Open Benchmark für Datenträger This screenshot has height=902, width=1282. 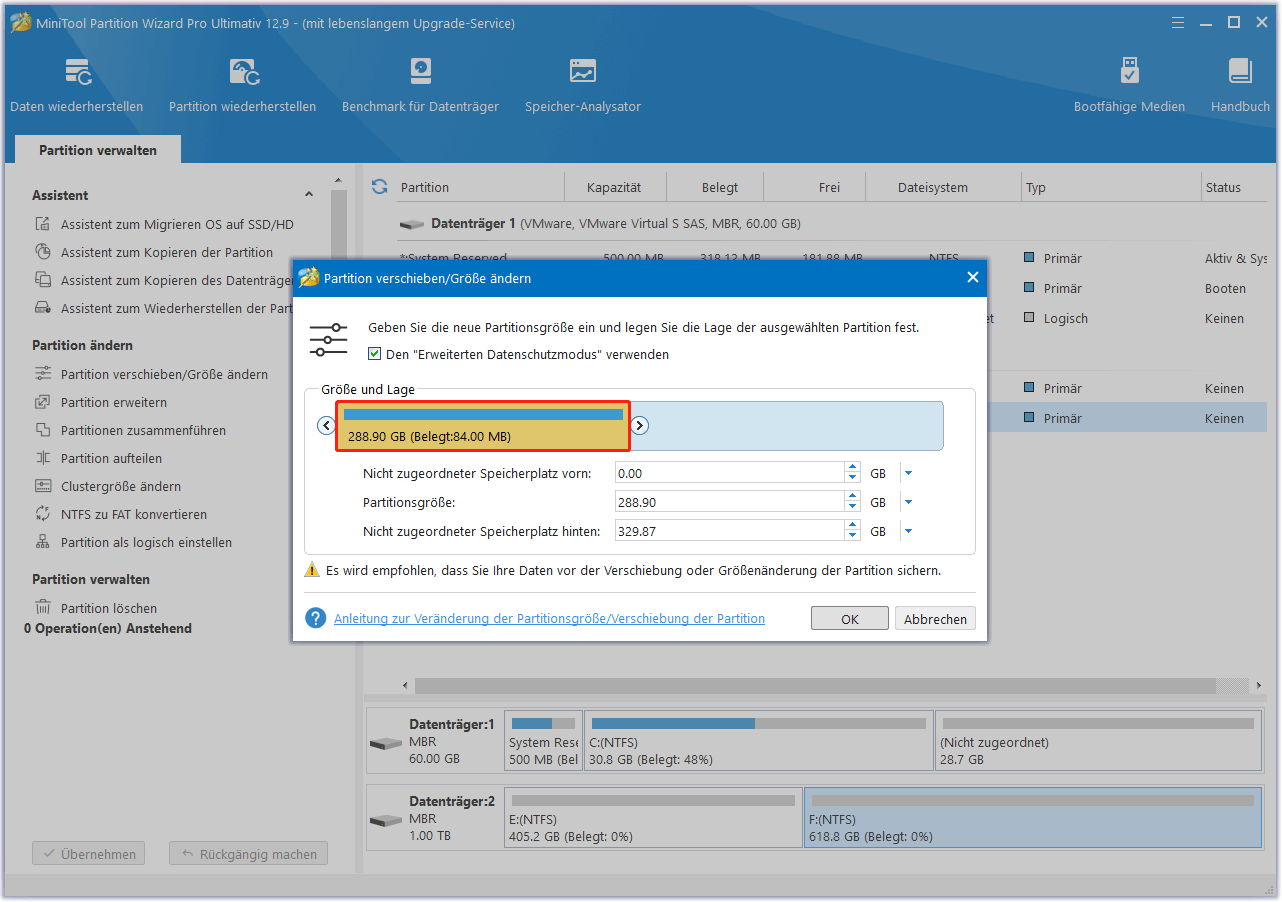420,85
